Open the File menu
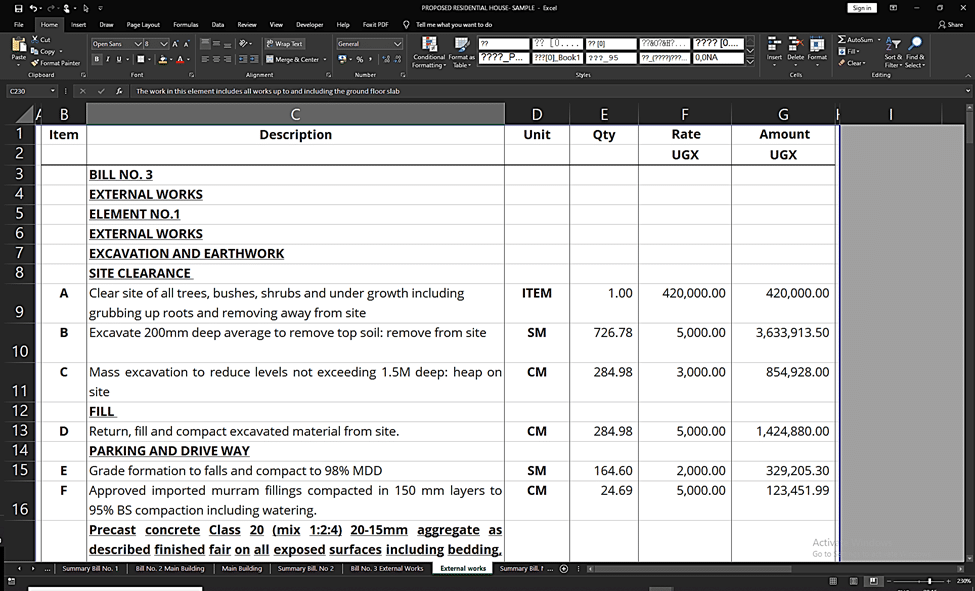 (19, 25)
